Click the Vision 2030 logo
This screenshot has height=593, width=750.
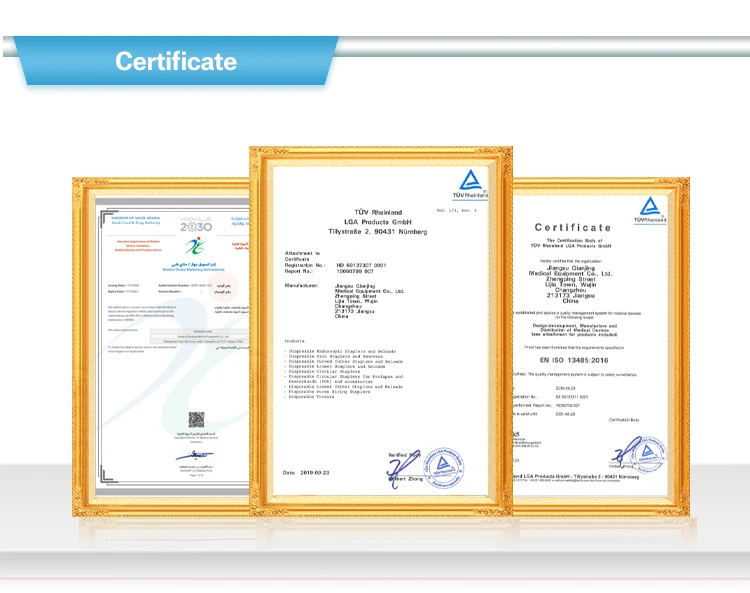click(x=196, y=224)
